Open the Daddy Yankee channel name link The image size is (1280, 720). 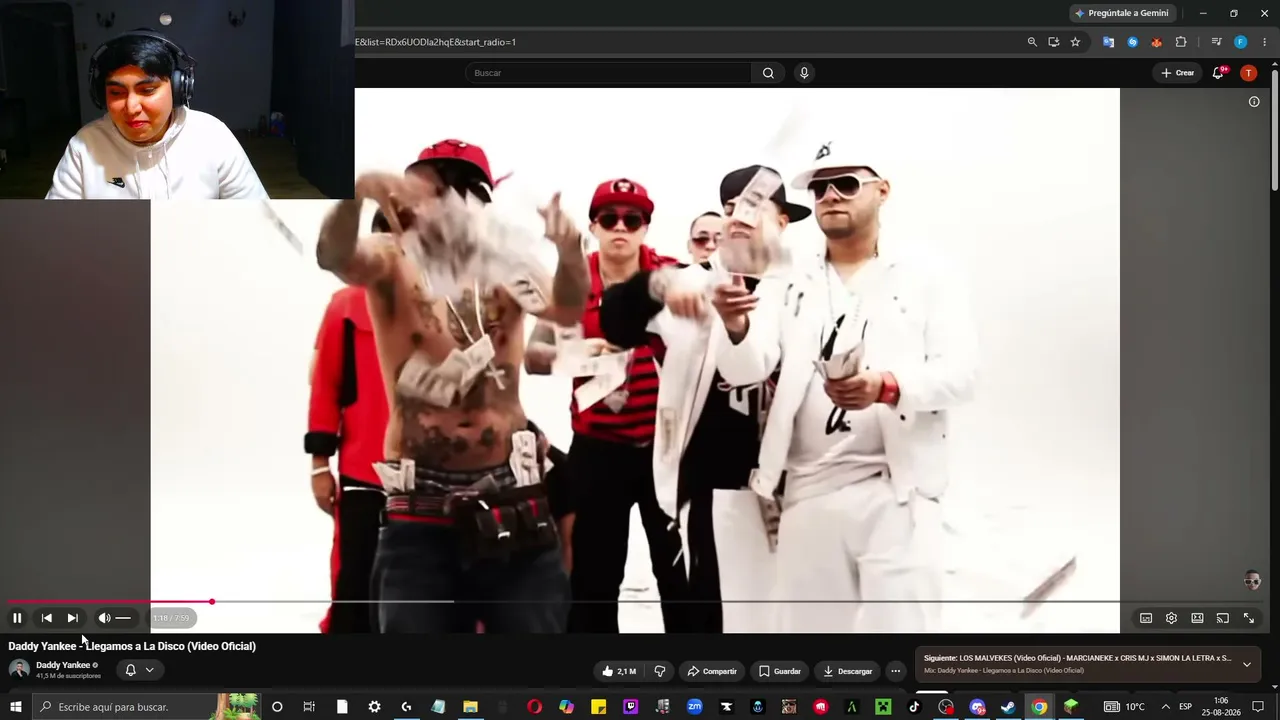[63, 665]
